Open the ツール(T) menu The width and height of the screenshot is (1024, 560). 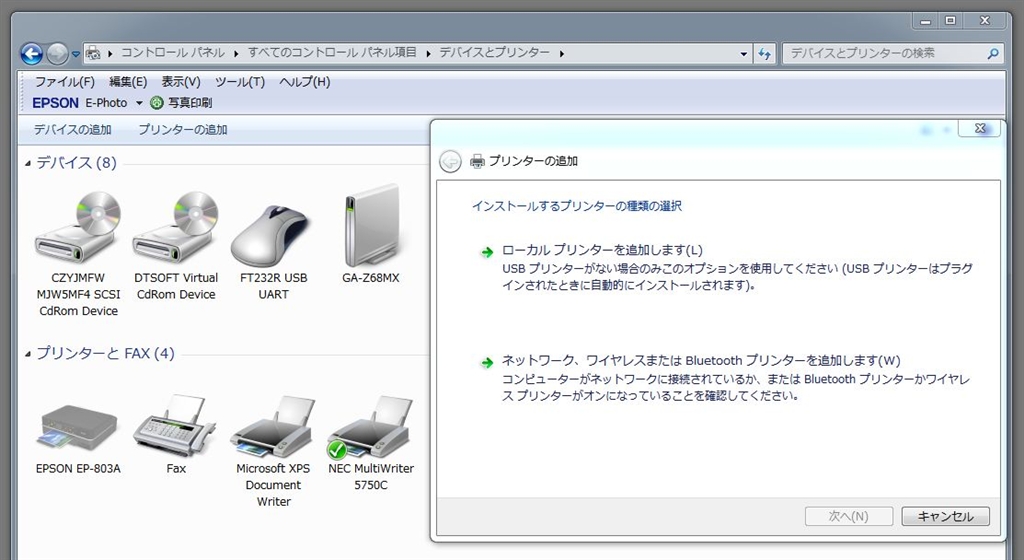[x=240, y=82]
